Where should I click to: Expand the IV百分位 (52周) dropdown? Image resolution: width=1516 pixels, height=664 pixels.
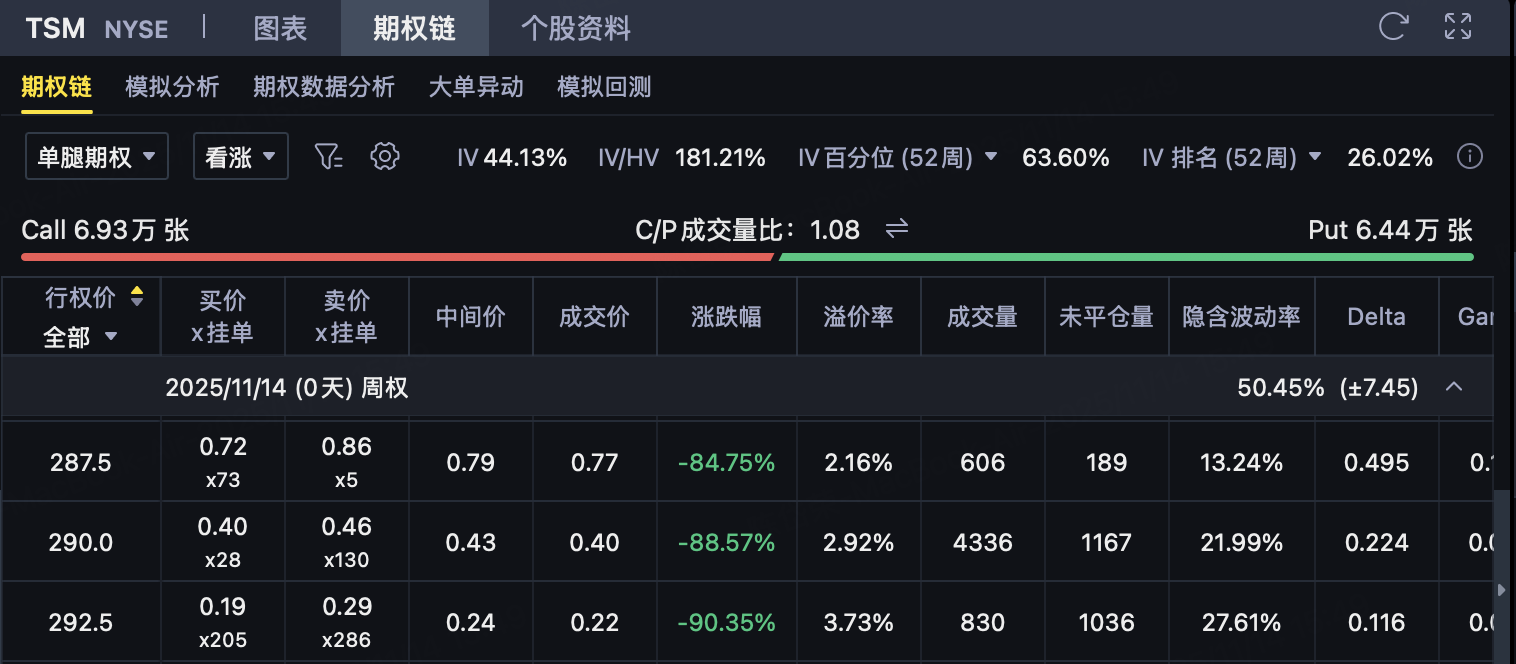pyautogui.click(x=990, y=157)
